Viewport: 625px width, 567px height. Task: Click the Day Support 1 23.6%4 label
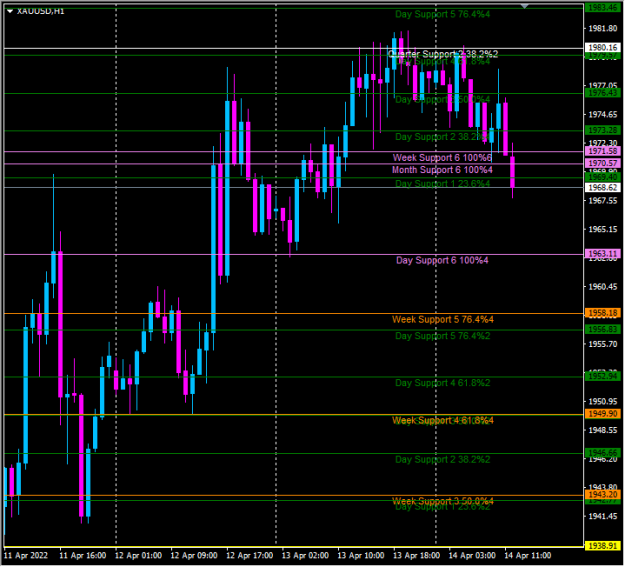[442, 183]
